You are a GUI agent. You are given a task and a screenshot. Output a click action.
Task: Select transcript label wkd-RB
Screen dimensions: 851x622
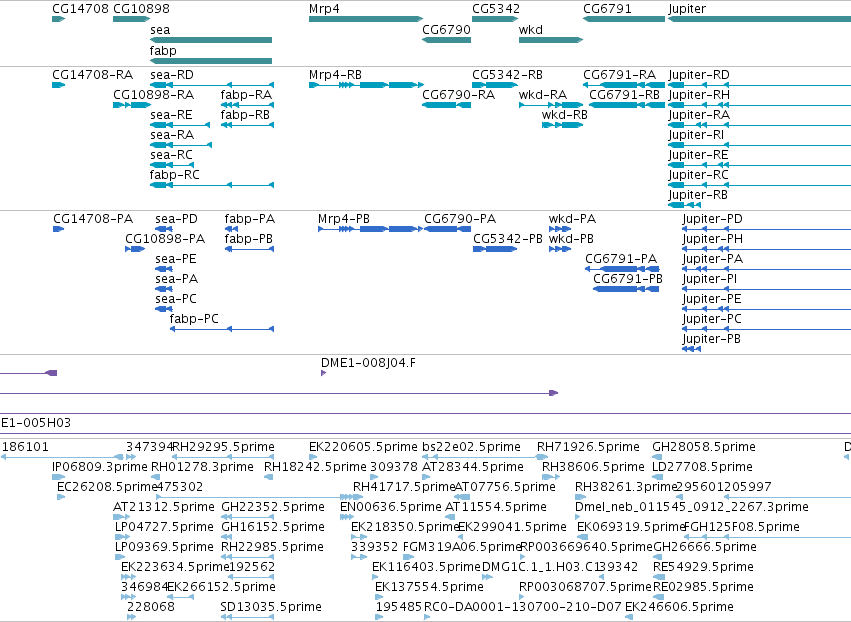click(564, 115)
